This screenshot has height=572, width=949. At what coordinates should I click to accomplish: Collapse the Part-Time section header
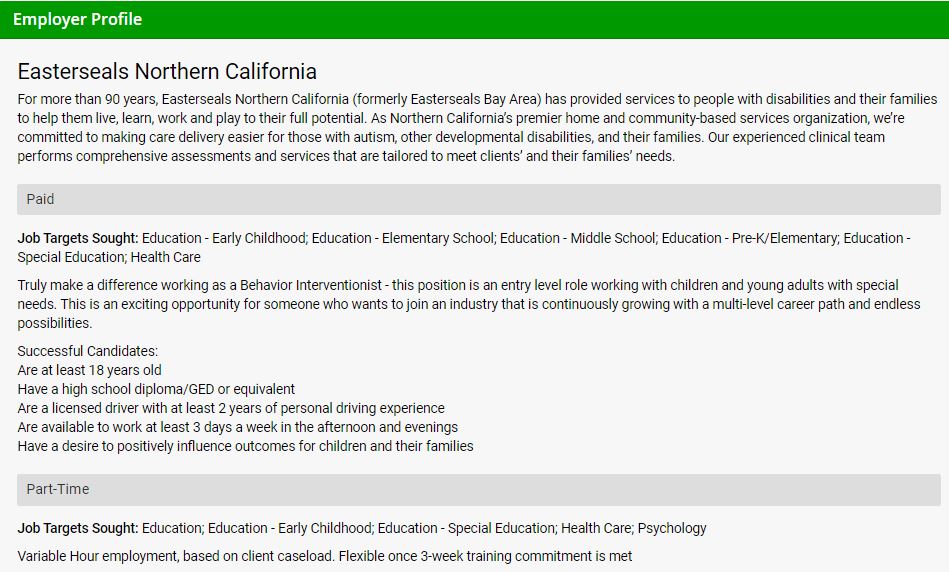pos(478,489)
